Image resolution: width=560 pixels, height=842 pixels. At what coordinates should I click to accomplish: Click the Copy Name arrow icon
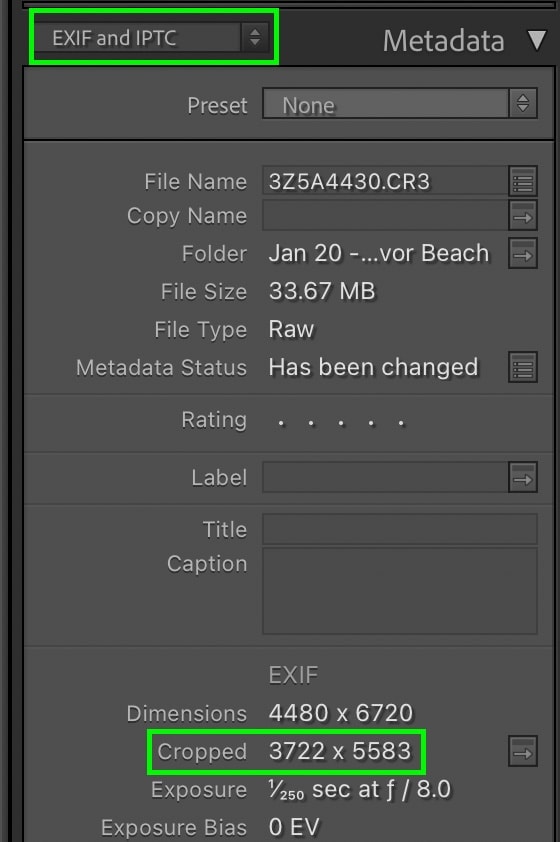tap(523, 216)
